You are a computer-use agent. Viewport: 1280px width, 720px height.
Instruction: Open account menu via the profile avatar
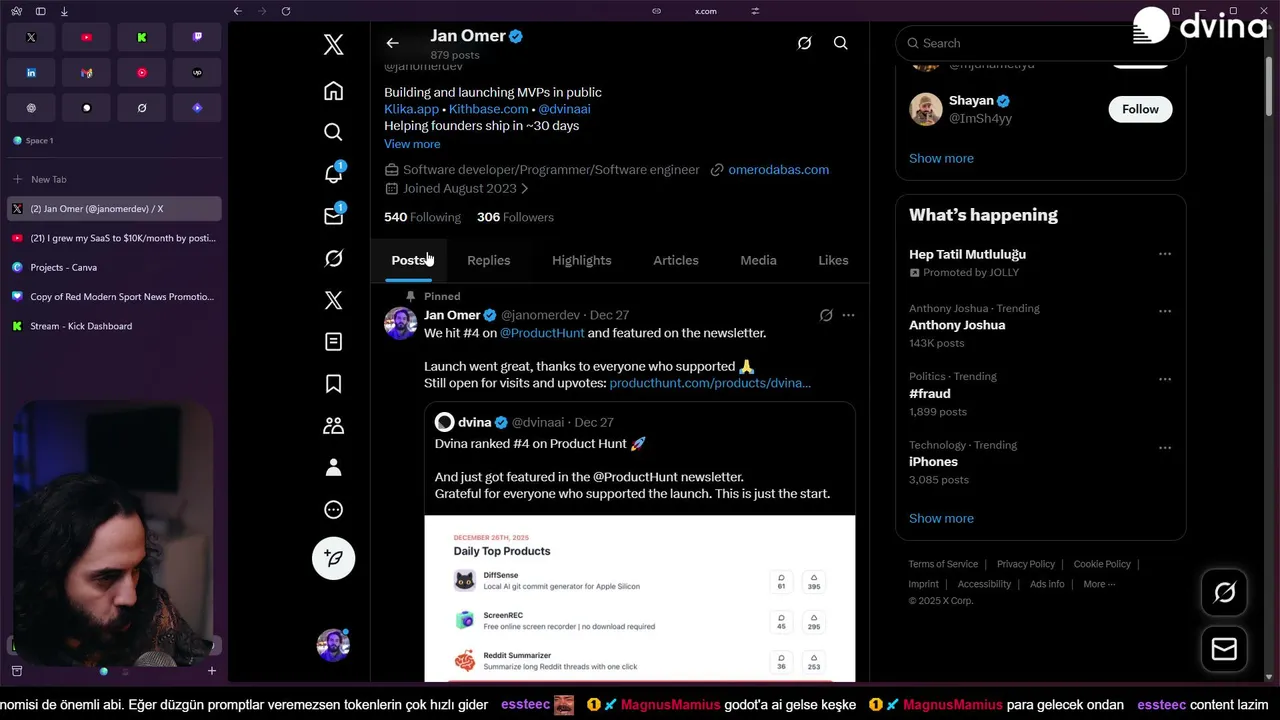pos(334,645)
